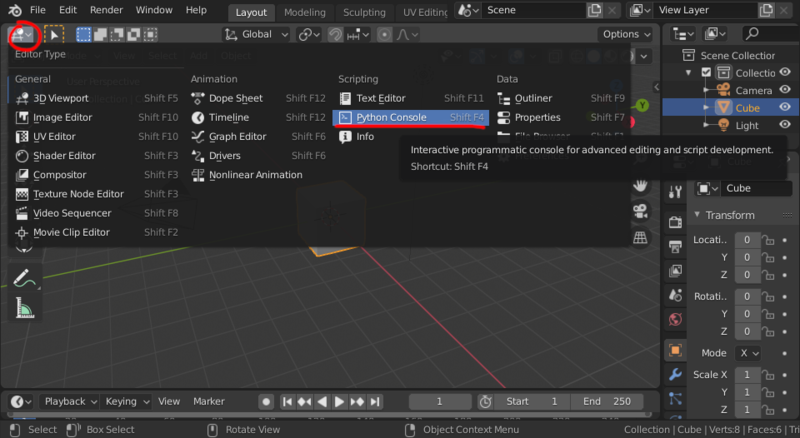Select Graph Editor entry
The image size is (800, 438).
[258, 136]
